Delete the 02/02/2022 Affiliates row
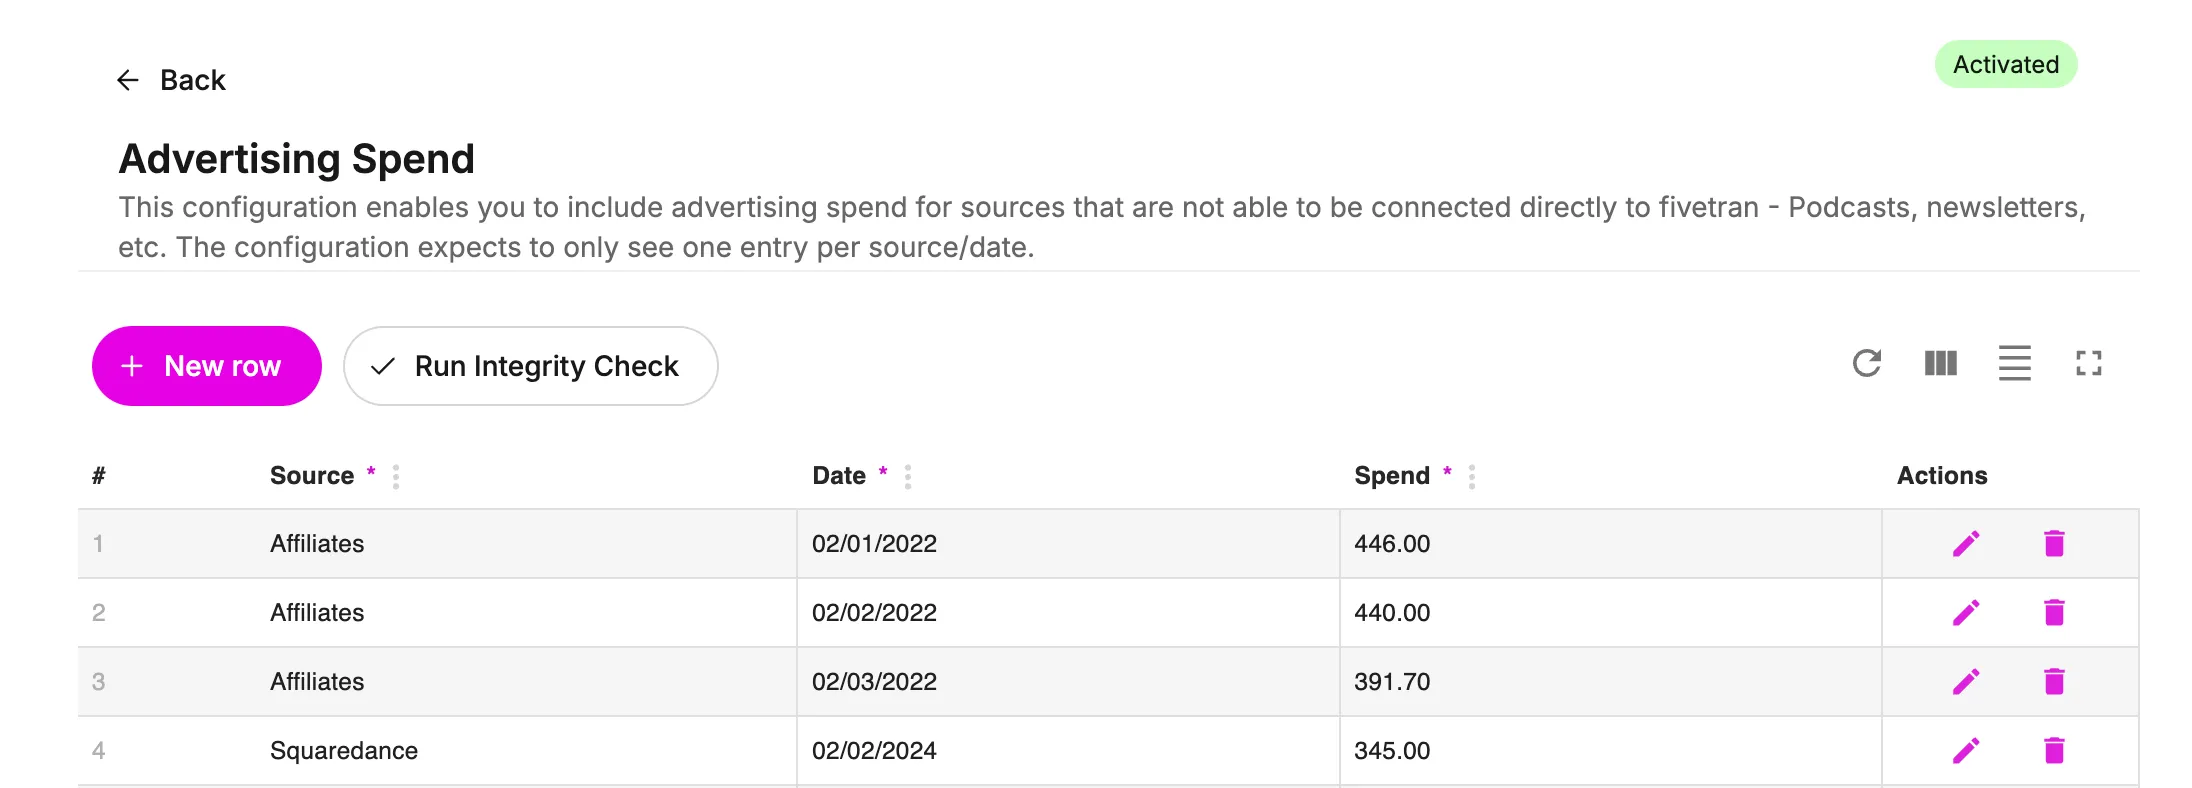This screenshot has width=2192, height=788. 2054,612
